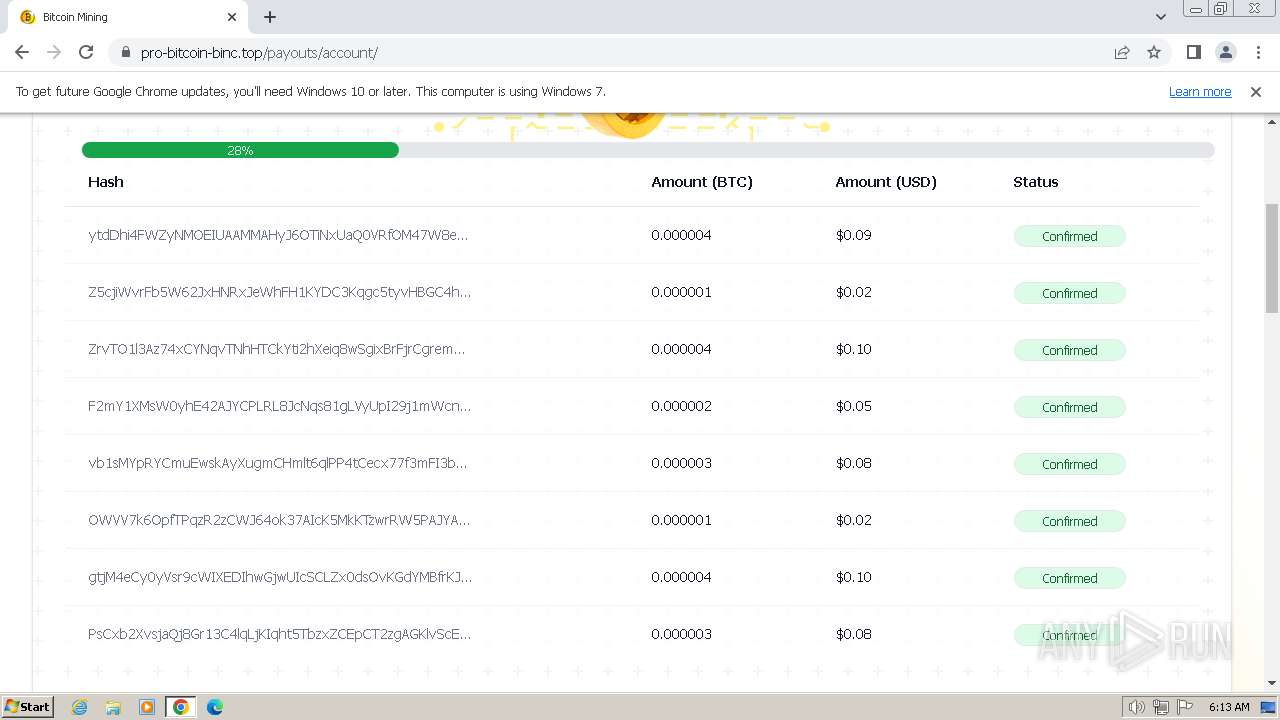Click the Amount (USD) column header
This screenshot has height=720, width=1280.
[886, 182]
